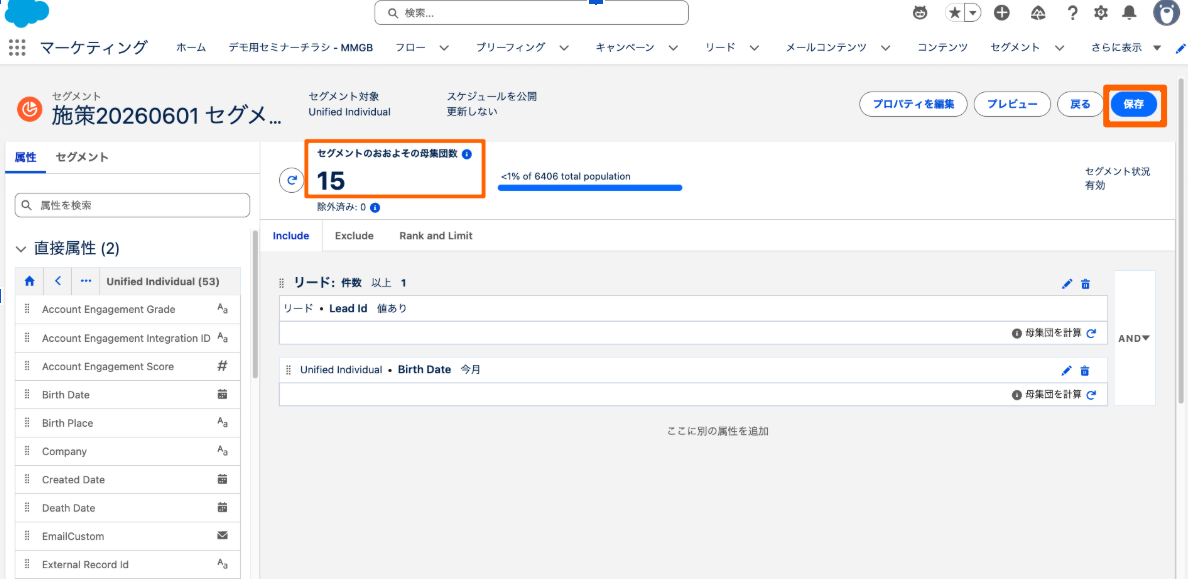Select the Include tab
Viewport: 1188px width, 579px height.
click(291, 236)
